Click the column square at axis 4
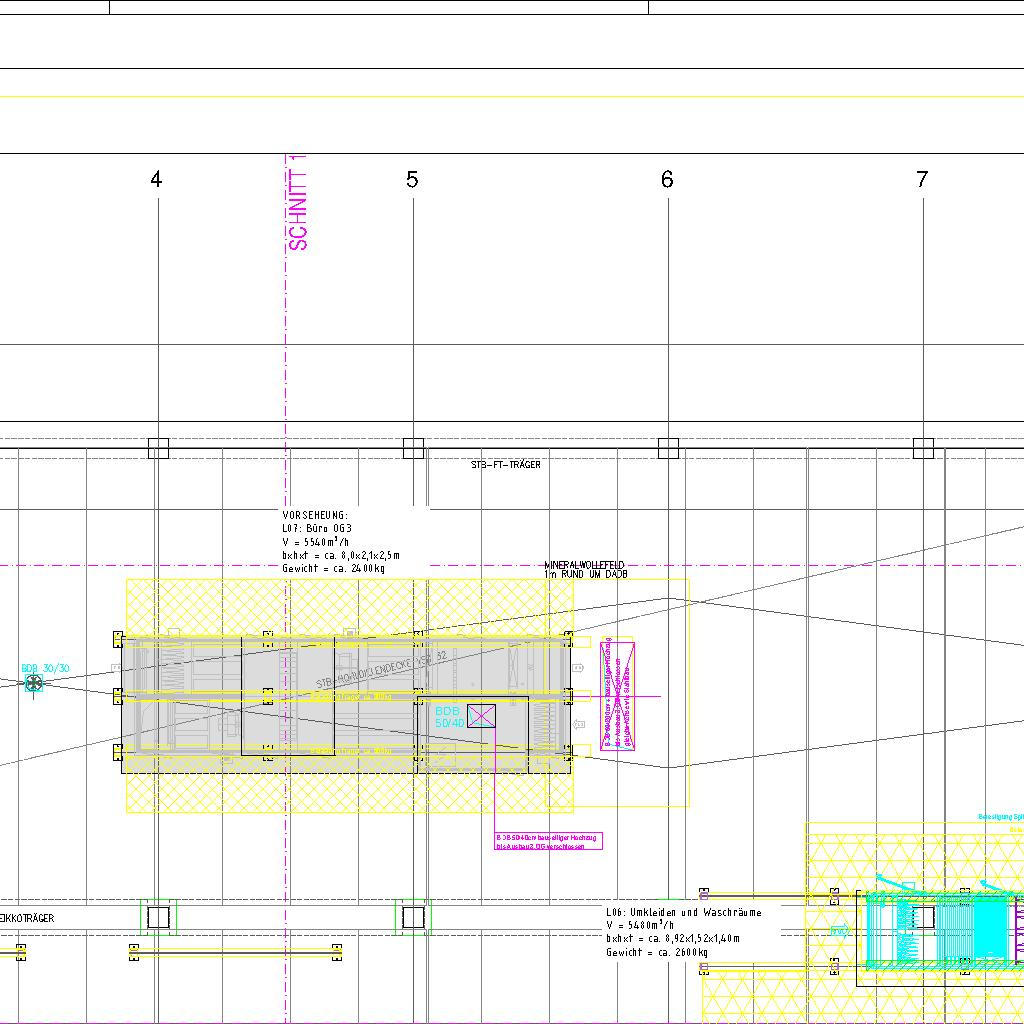1024x1024 pixels. 158,448
